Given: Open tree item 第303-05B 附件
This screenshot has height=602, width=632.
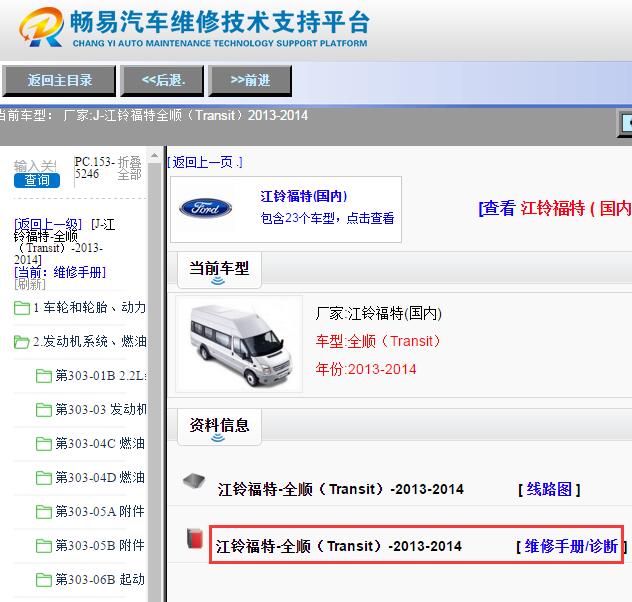Looking at the screenshot, I should pos(100,546).
